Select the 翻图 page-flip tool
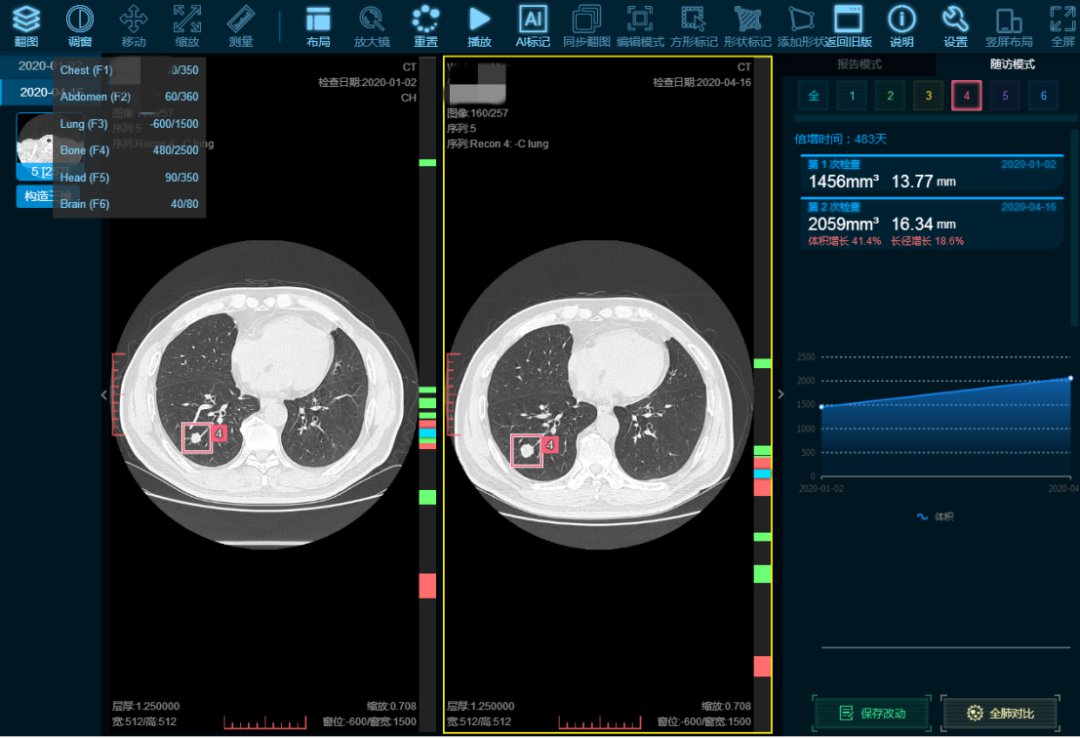This screenshot has width=1080, height=738. coord(26,25)
